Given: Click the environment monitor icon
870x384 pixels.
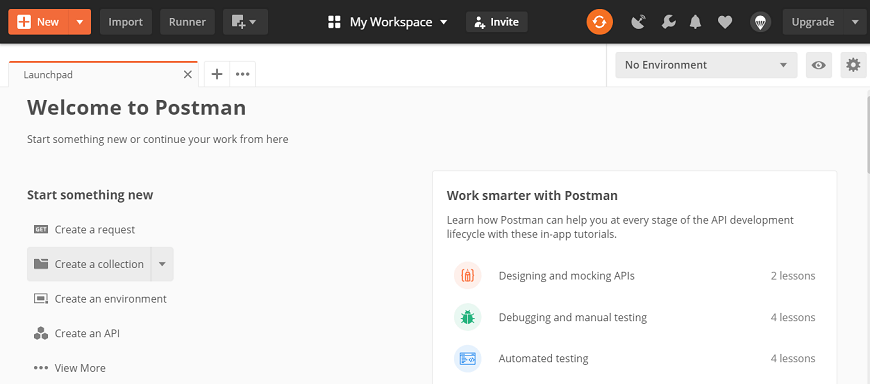Looking at the screenshot, I should pyautogui.click(x=41, y=299).
